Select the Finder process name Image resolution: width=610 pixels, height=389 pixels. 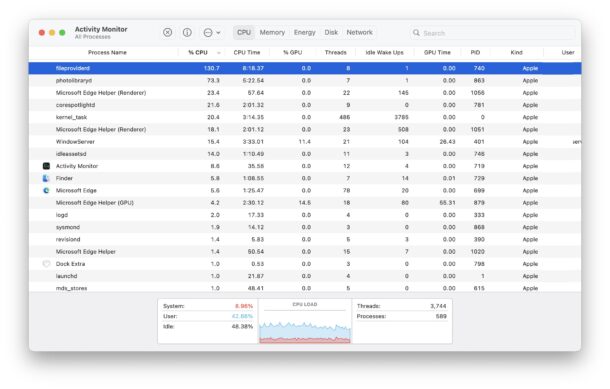[x=64, y=178]
